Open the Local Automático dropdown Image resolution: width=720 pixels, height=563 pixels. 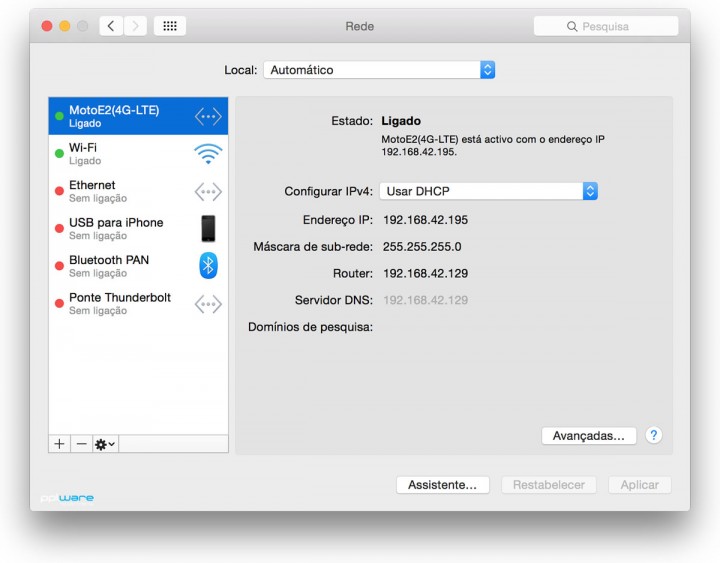pyautogui.click(x=379, y=70)
